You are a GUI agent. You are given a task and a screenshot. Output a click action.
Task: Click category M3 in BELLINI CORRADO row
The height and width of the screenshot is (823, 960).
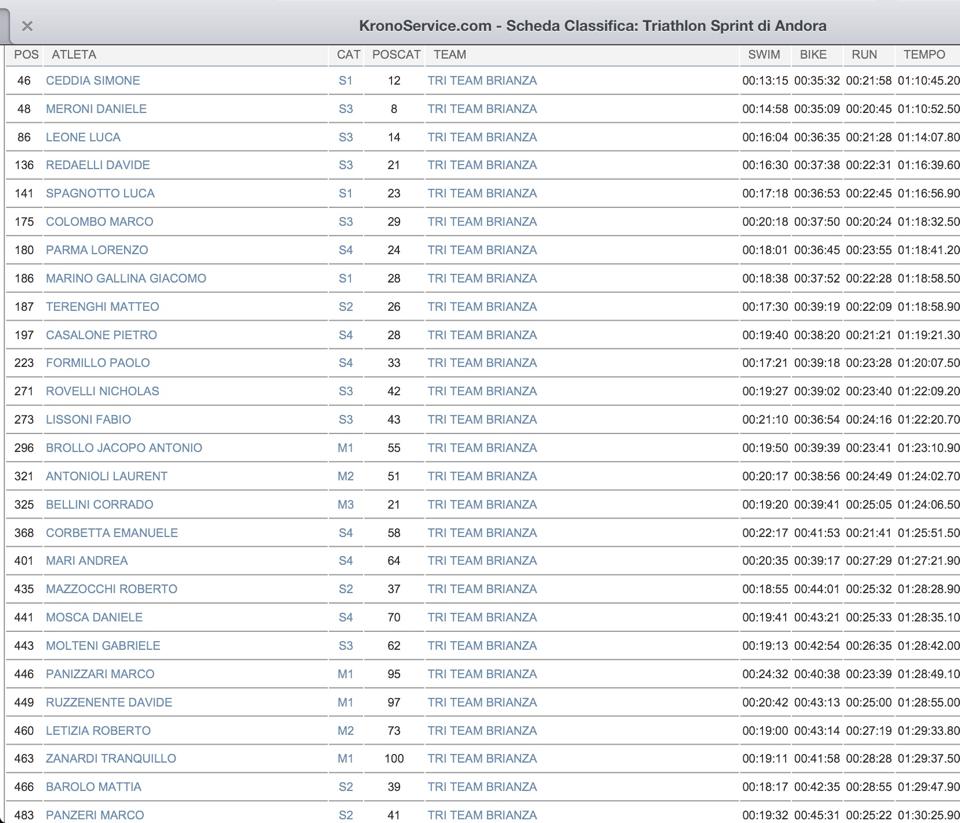pyautogui.click(x=345, y=505)
